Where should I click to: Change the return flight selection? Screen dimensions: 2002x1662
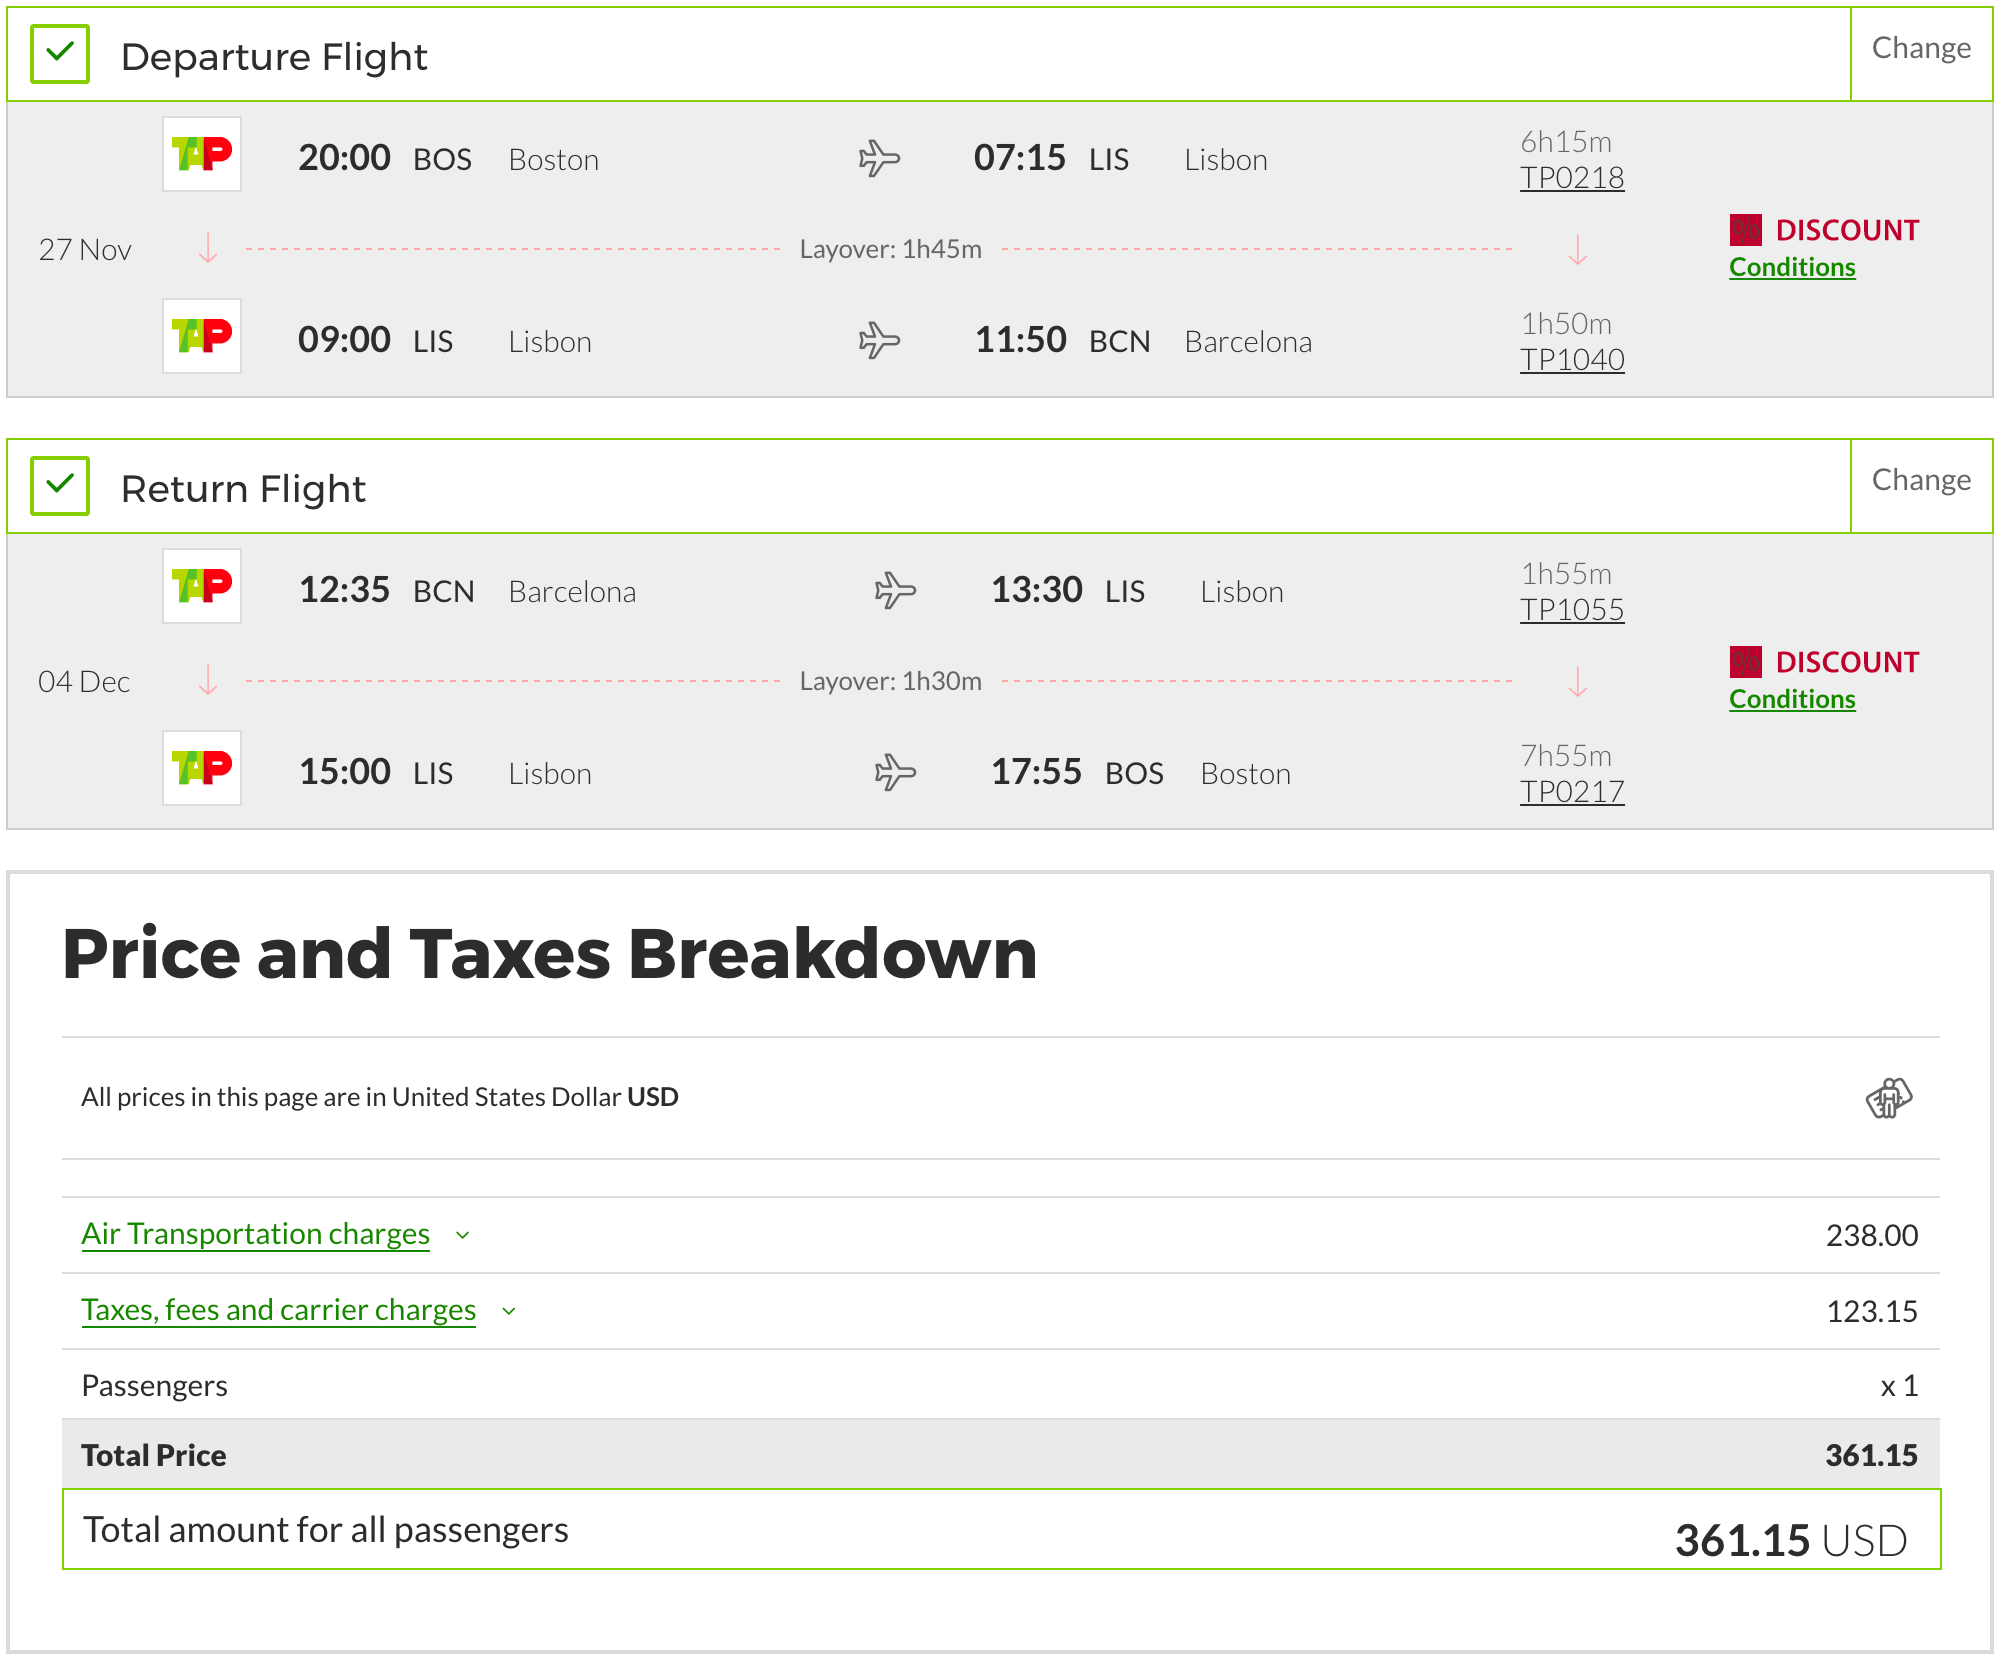(x=1921, y=480)
